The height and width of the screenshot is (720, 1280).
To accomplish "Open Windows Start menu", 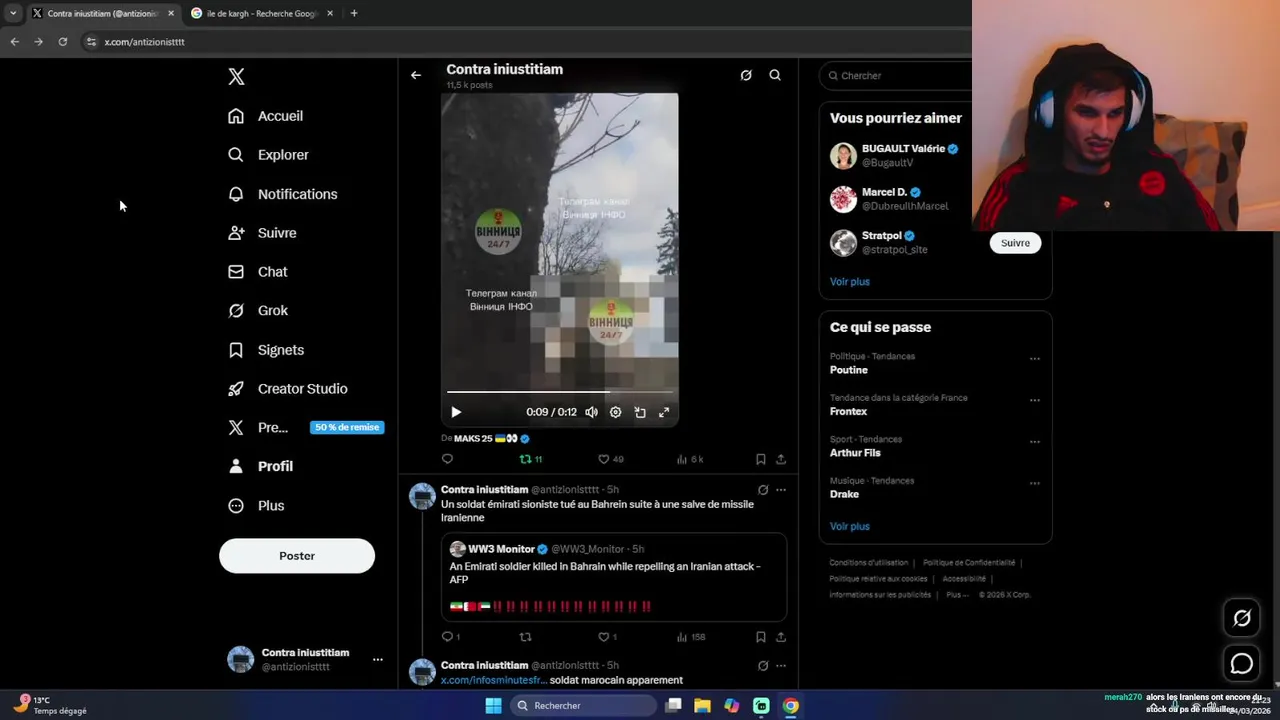I will click(x=493, y=706).
